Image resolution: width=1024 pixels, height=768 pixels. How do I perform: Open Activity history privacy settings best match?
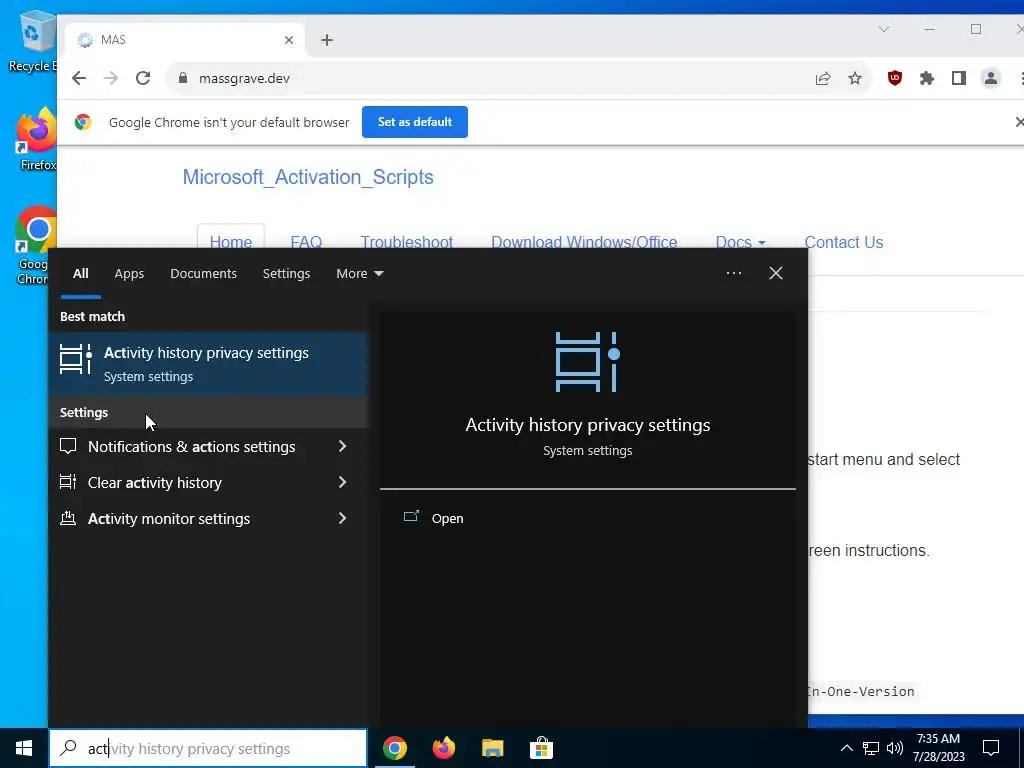point(208,364)
